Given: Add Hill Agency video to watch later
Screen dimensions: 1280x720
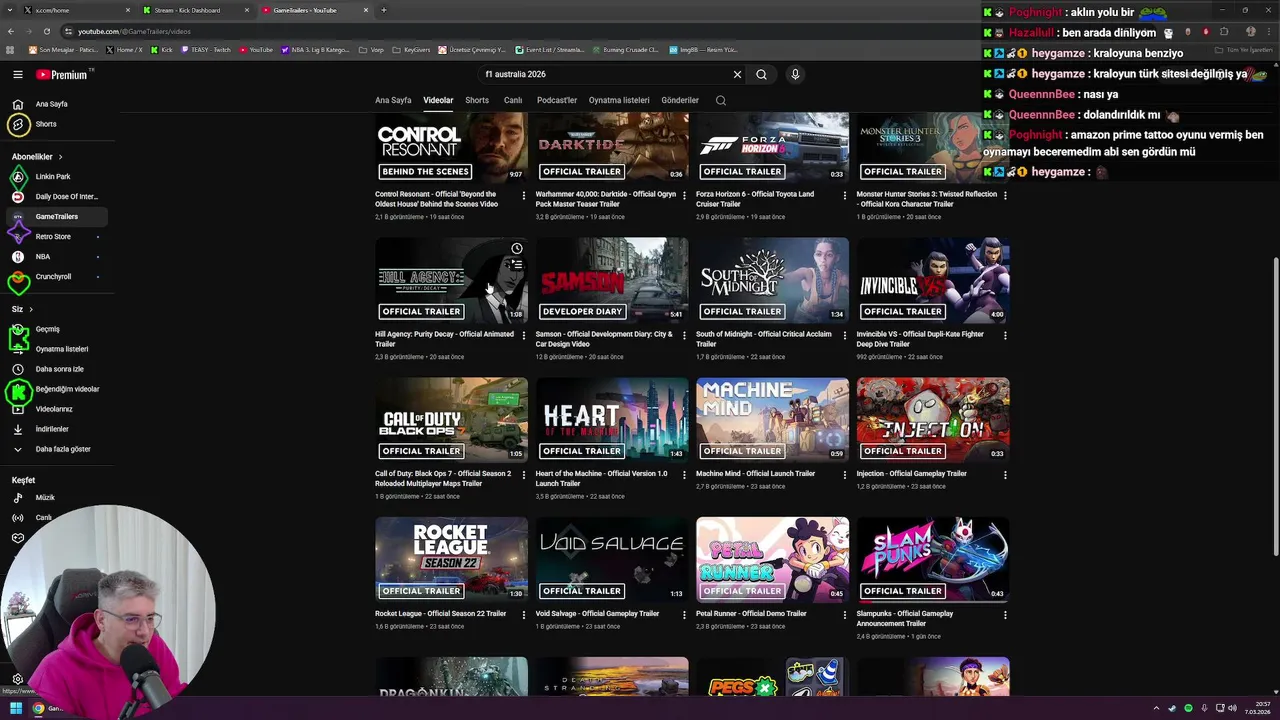Looking at the screenshot, I should point(517,248).
